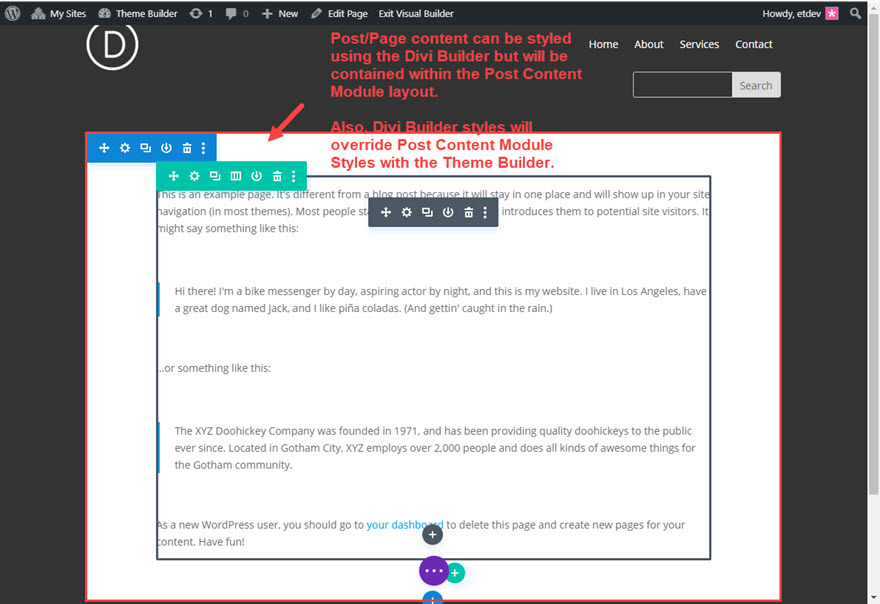Open section settings gear in blue toolbar
Image resolution: width=880 pixels, height=604 pixels.
(125, 148)
